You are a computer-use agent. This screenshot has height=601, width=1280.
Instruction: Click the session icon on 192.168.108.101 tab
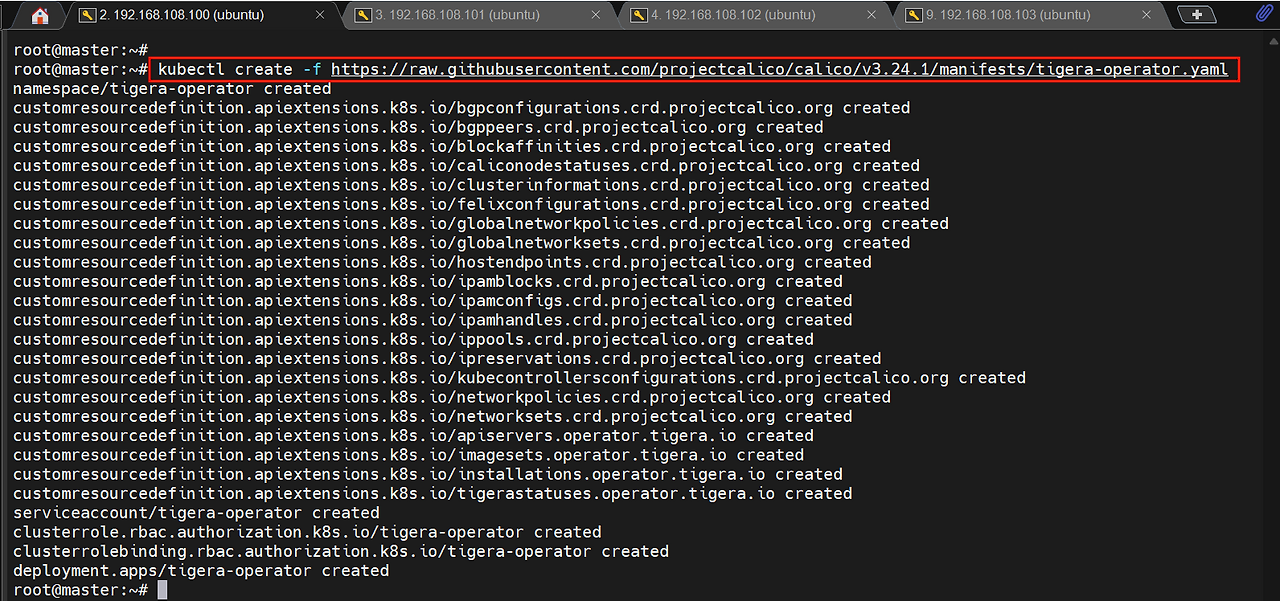[363, 15]
